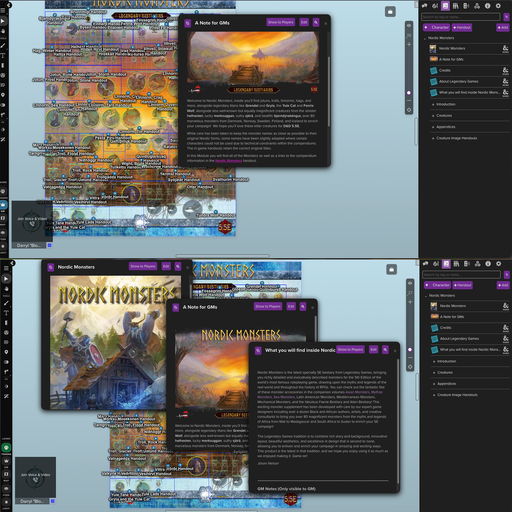Click magnifier icon in What you will find header

click(x=385, y=349)
